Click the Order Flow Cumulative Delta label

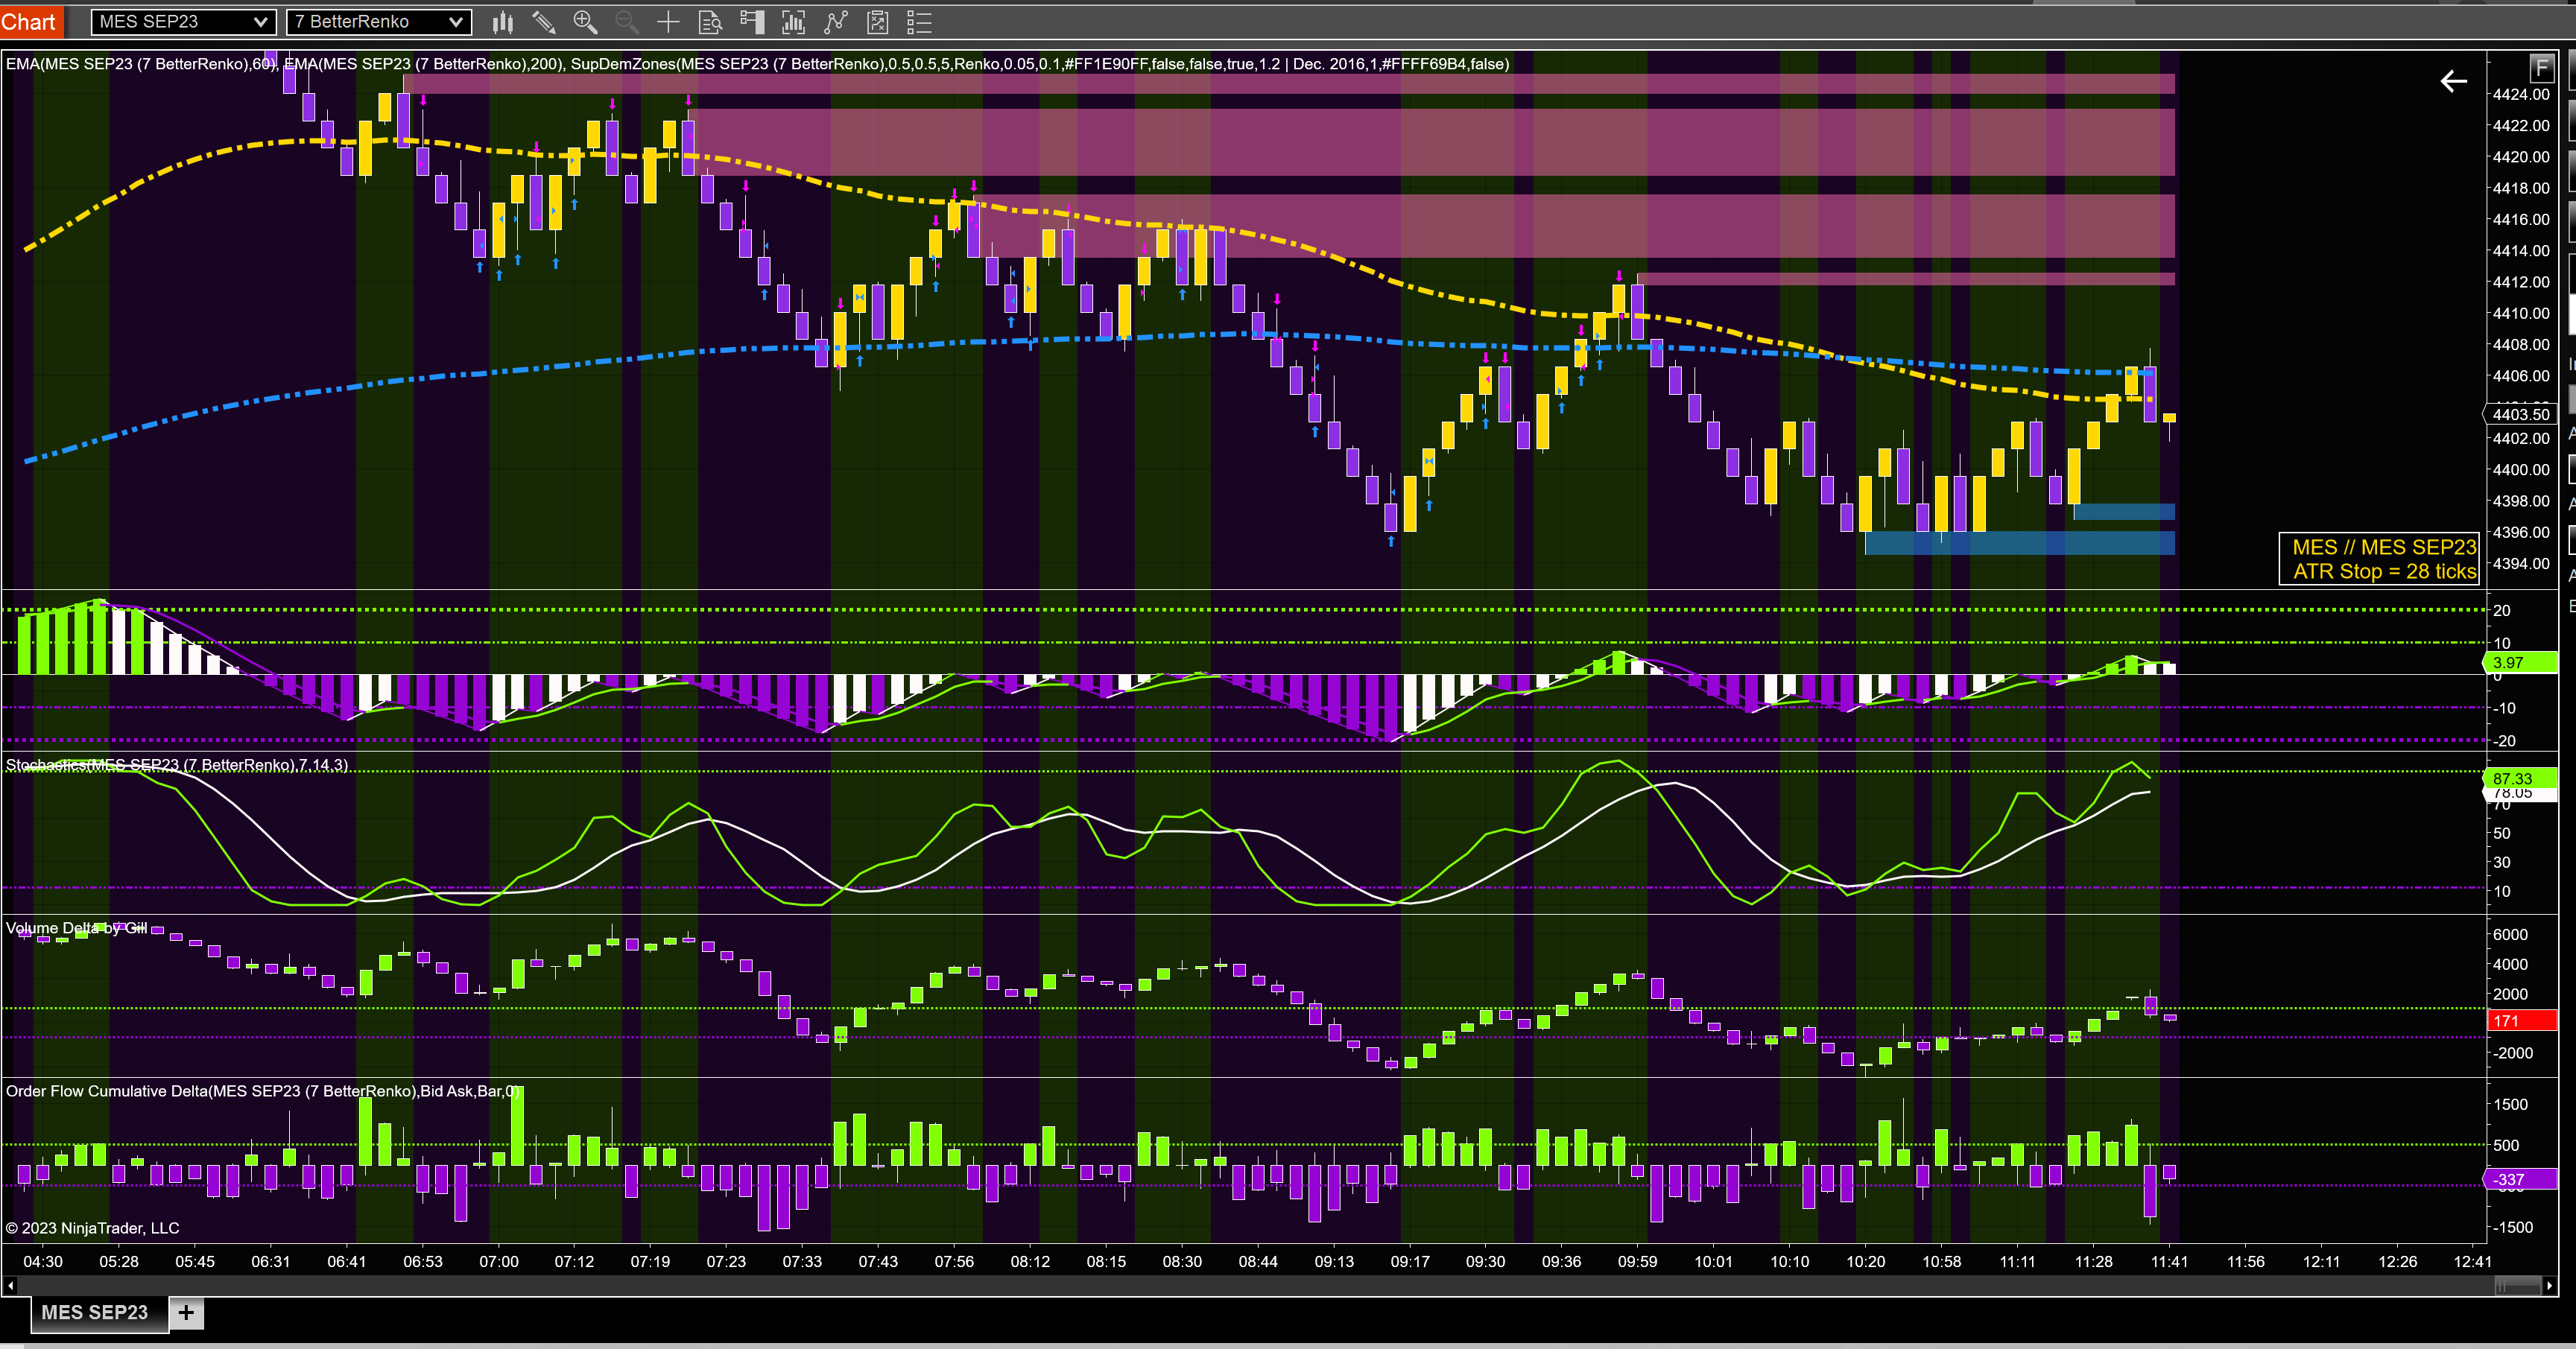pyautogui.click(x=263, y=1091)
